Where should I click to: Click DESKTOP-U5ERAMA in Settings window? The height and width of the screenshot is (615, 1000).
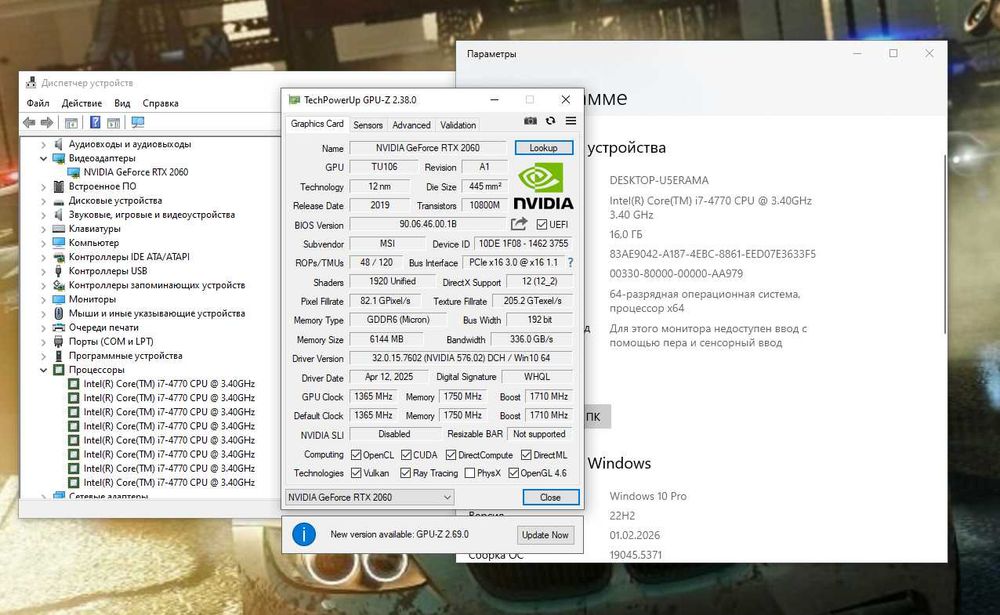point(659,181)
